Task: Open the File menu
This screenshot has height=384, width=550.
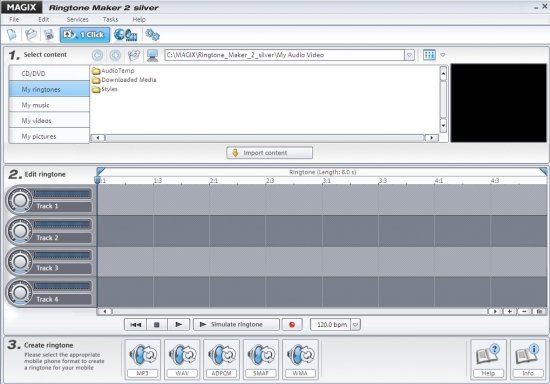Action: click(x=14, y=19)
